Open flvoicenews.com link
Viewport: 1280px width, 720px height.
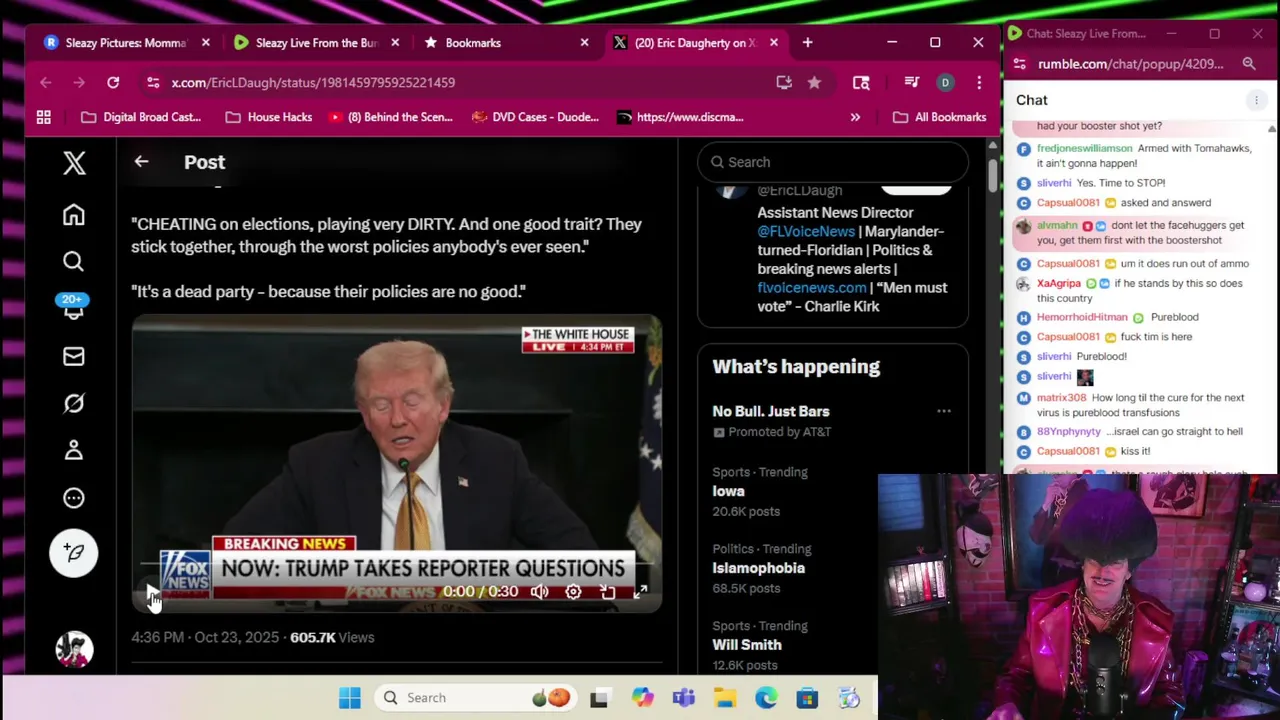pos(812,287)
